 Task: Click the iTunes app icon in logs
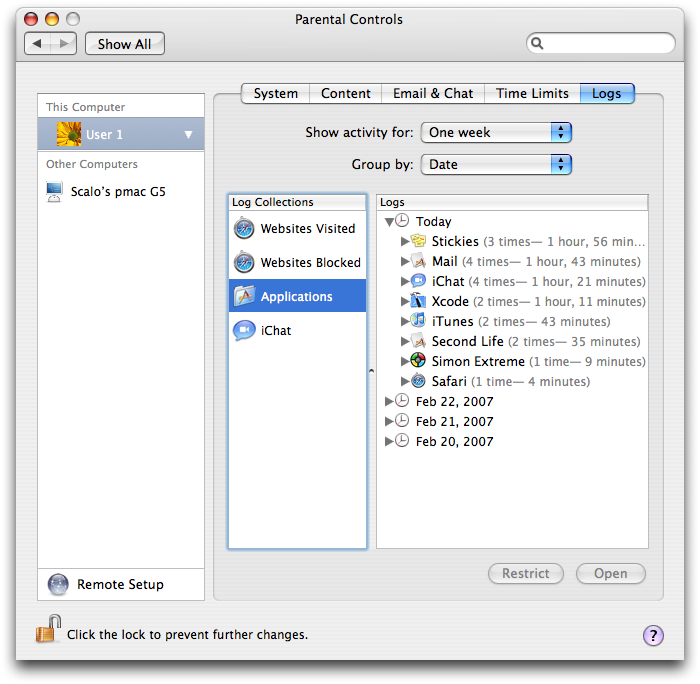point(418,321)
